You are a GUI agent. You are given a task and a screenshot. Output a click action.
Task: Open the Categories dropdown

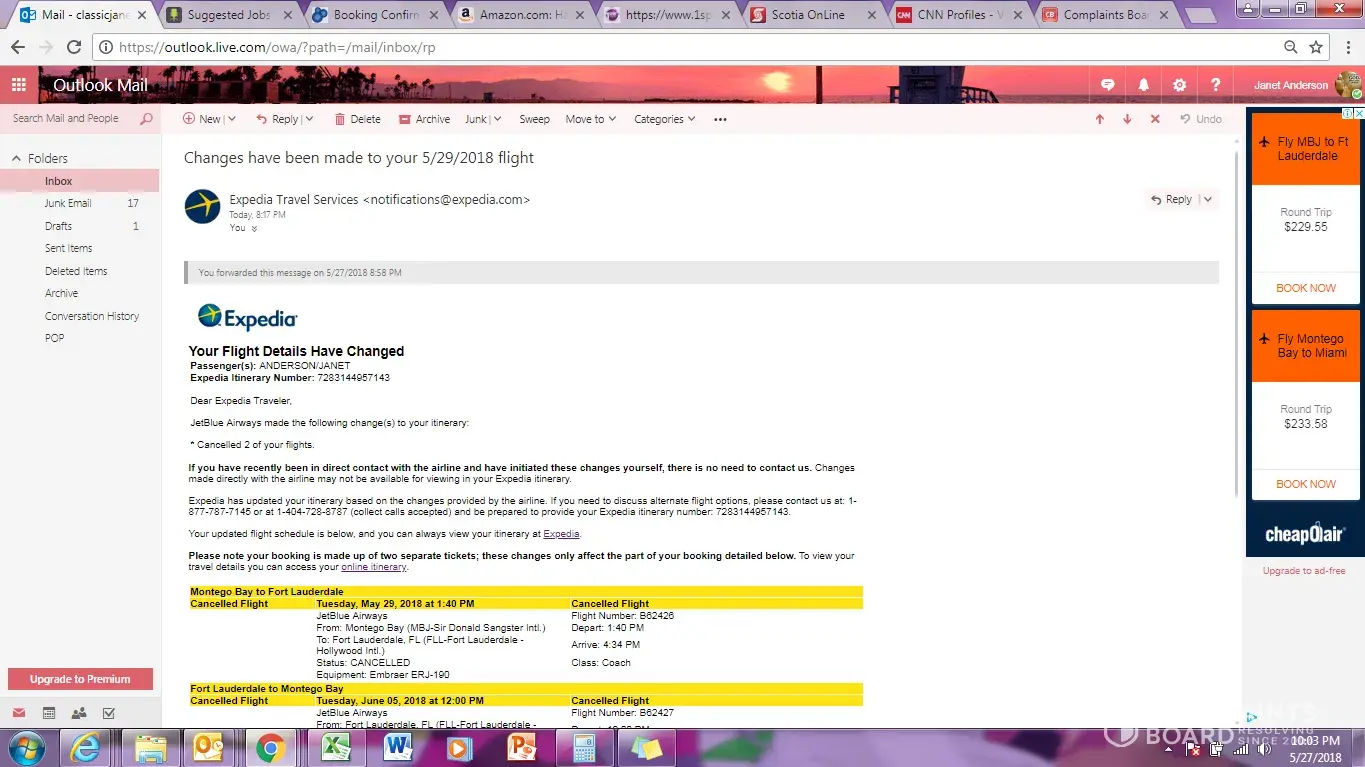click(665, 119)
